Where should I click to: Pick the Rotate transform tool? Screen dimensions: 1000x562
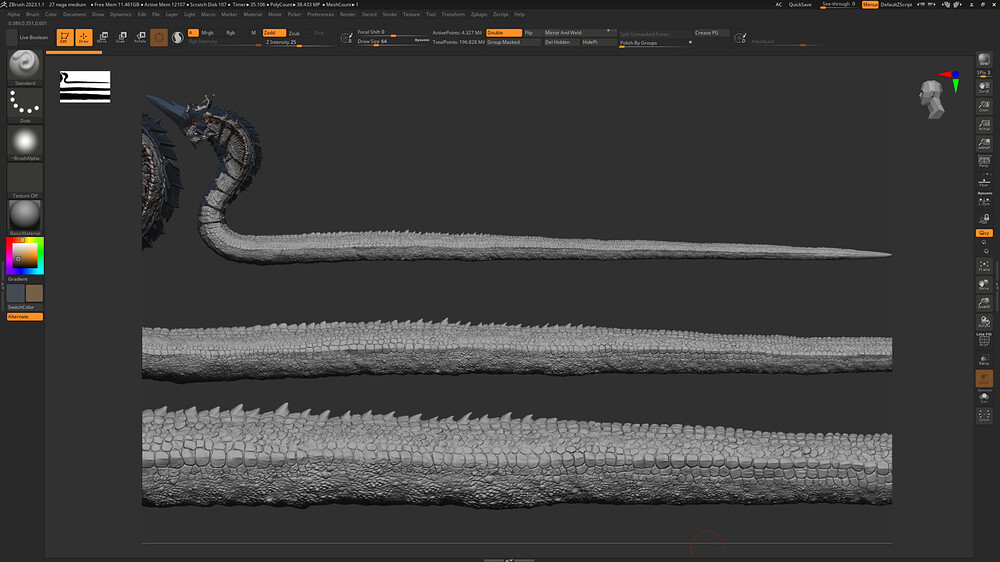point(140,37)
